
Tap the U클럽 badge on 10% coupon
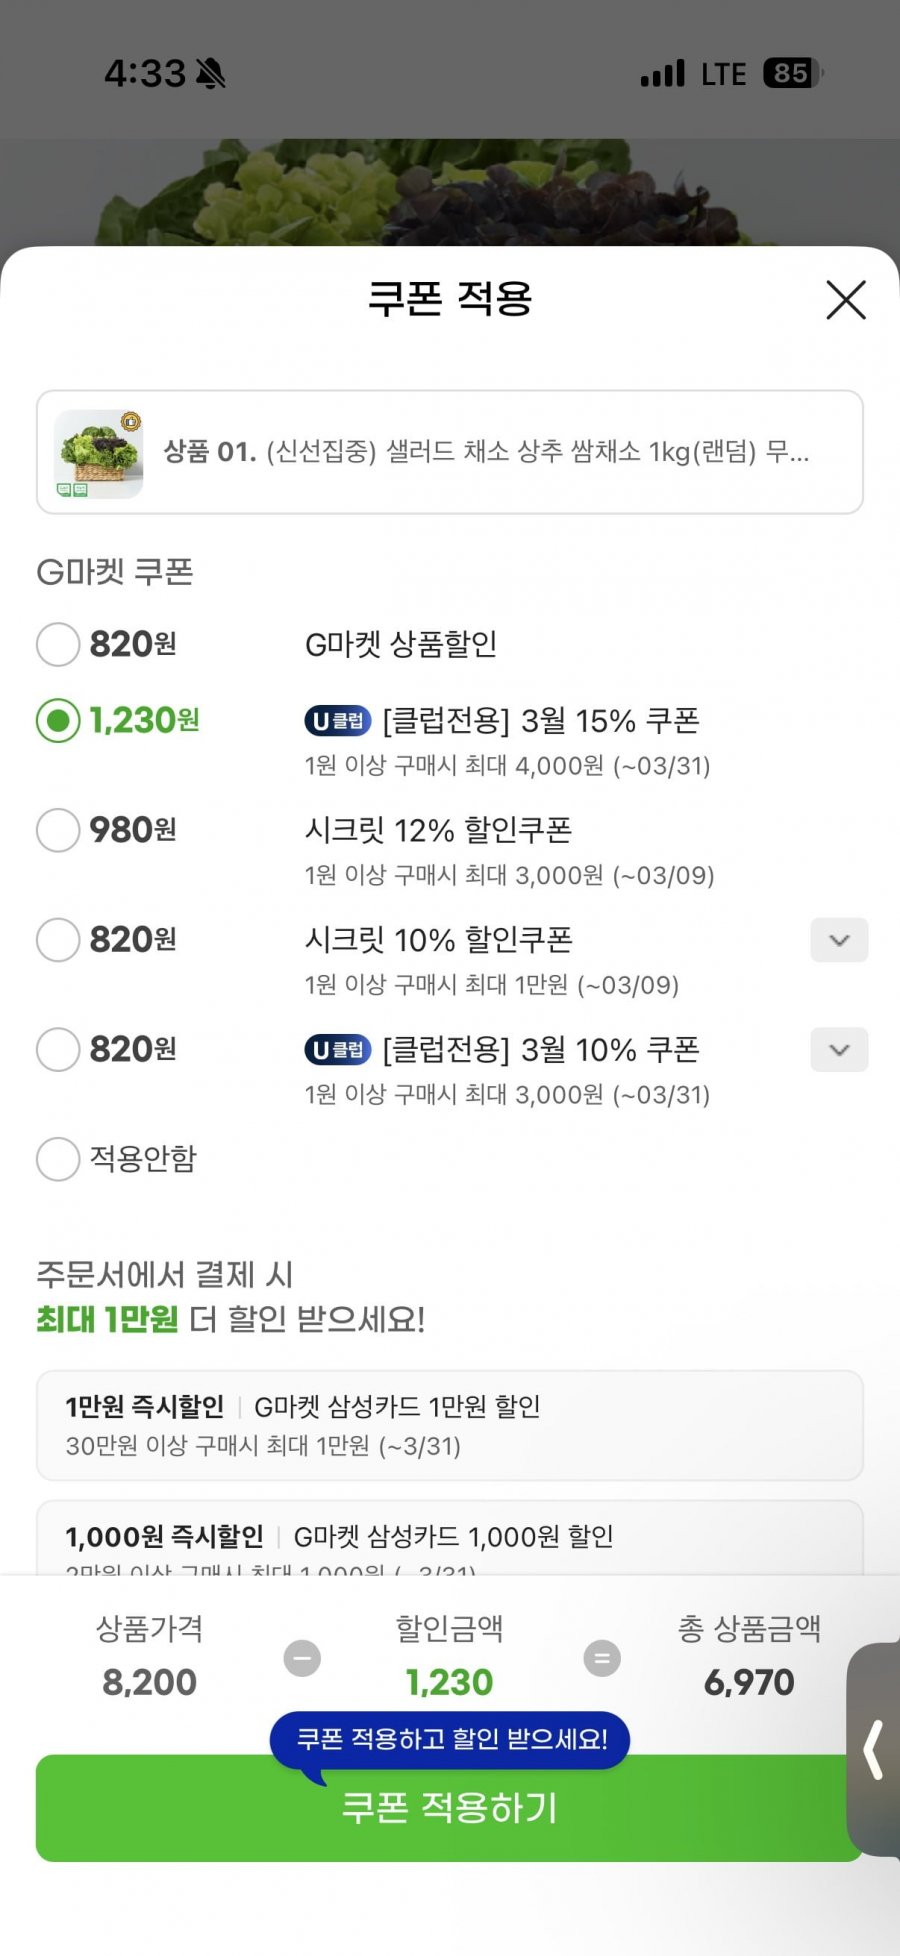337,1050
